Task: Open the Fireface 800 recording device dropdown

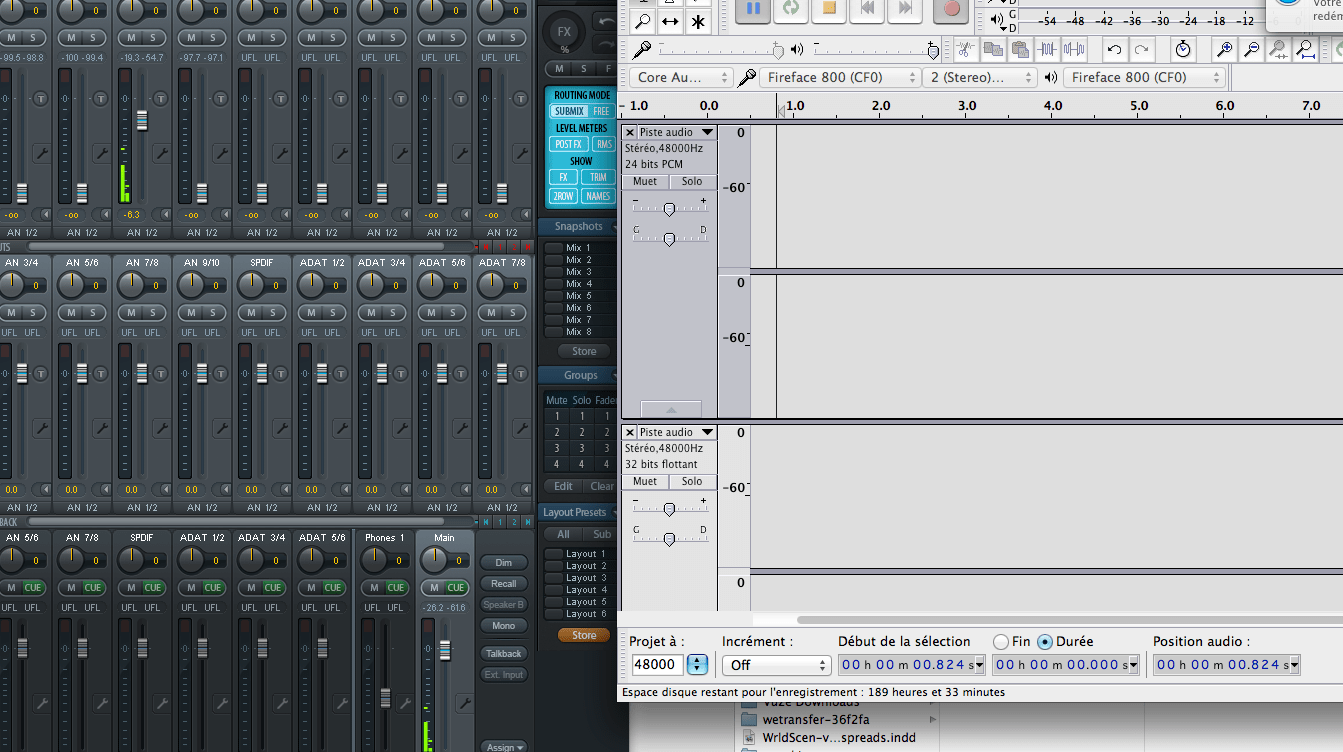Action: point(840,77)
